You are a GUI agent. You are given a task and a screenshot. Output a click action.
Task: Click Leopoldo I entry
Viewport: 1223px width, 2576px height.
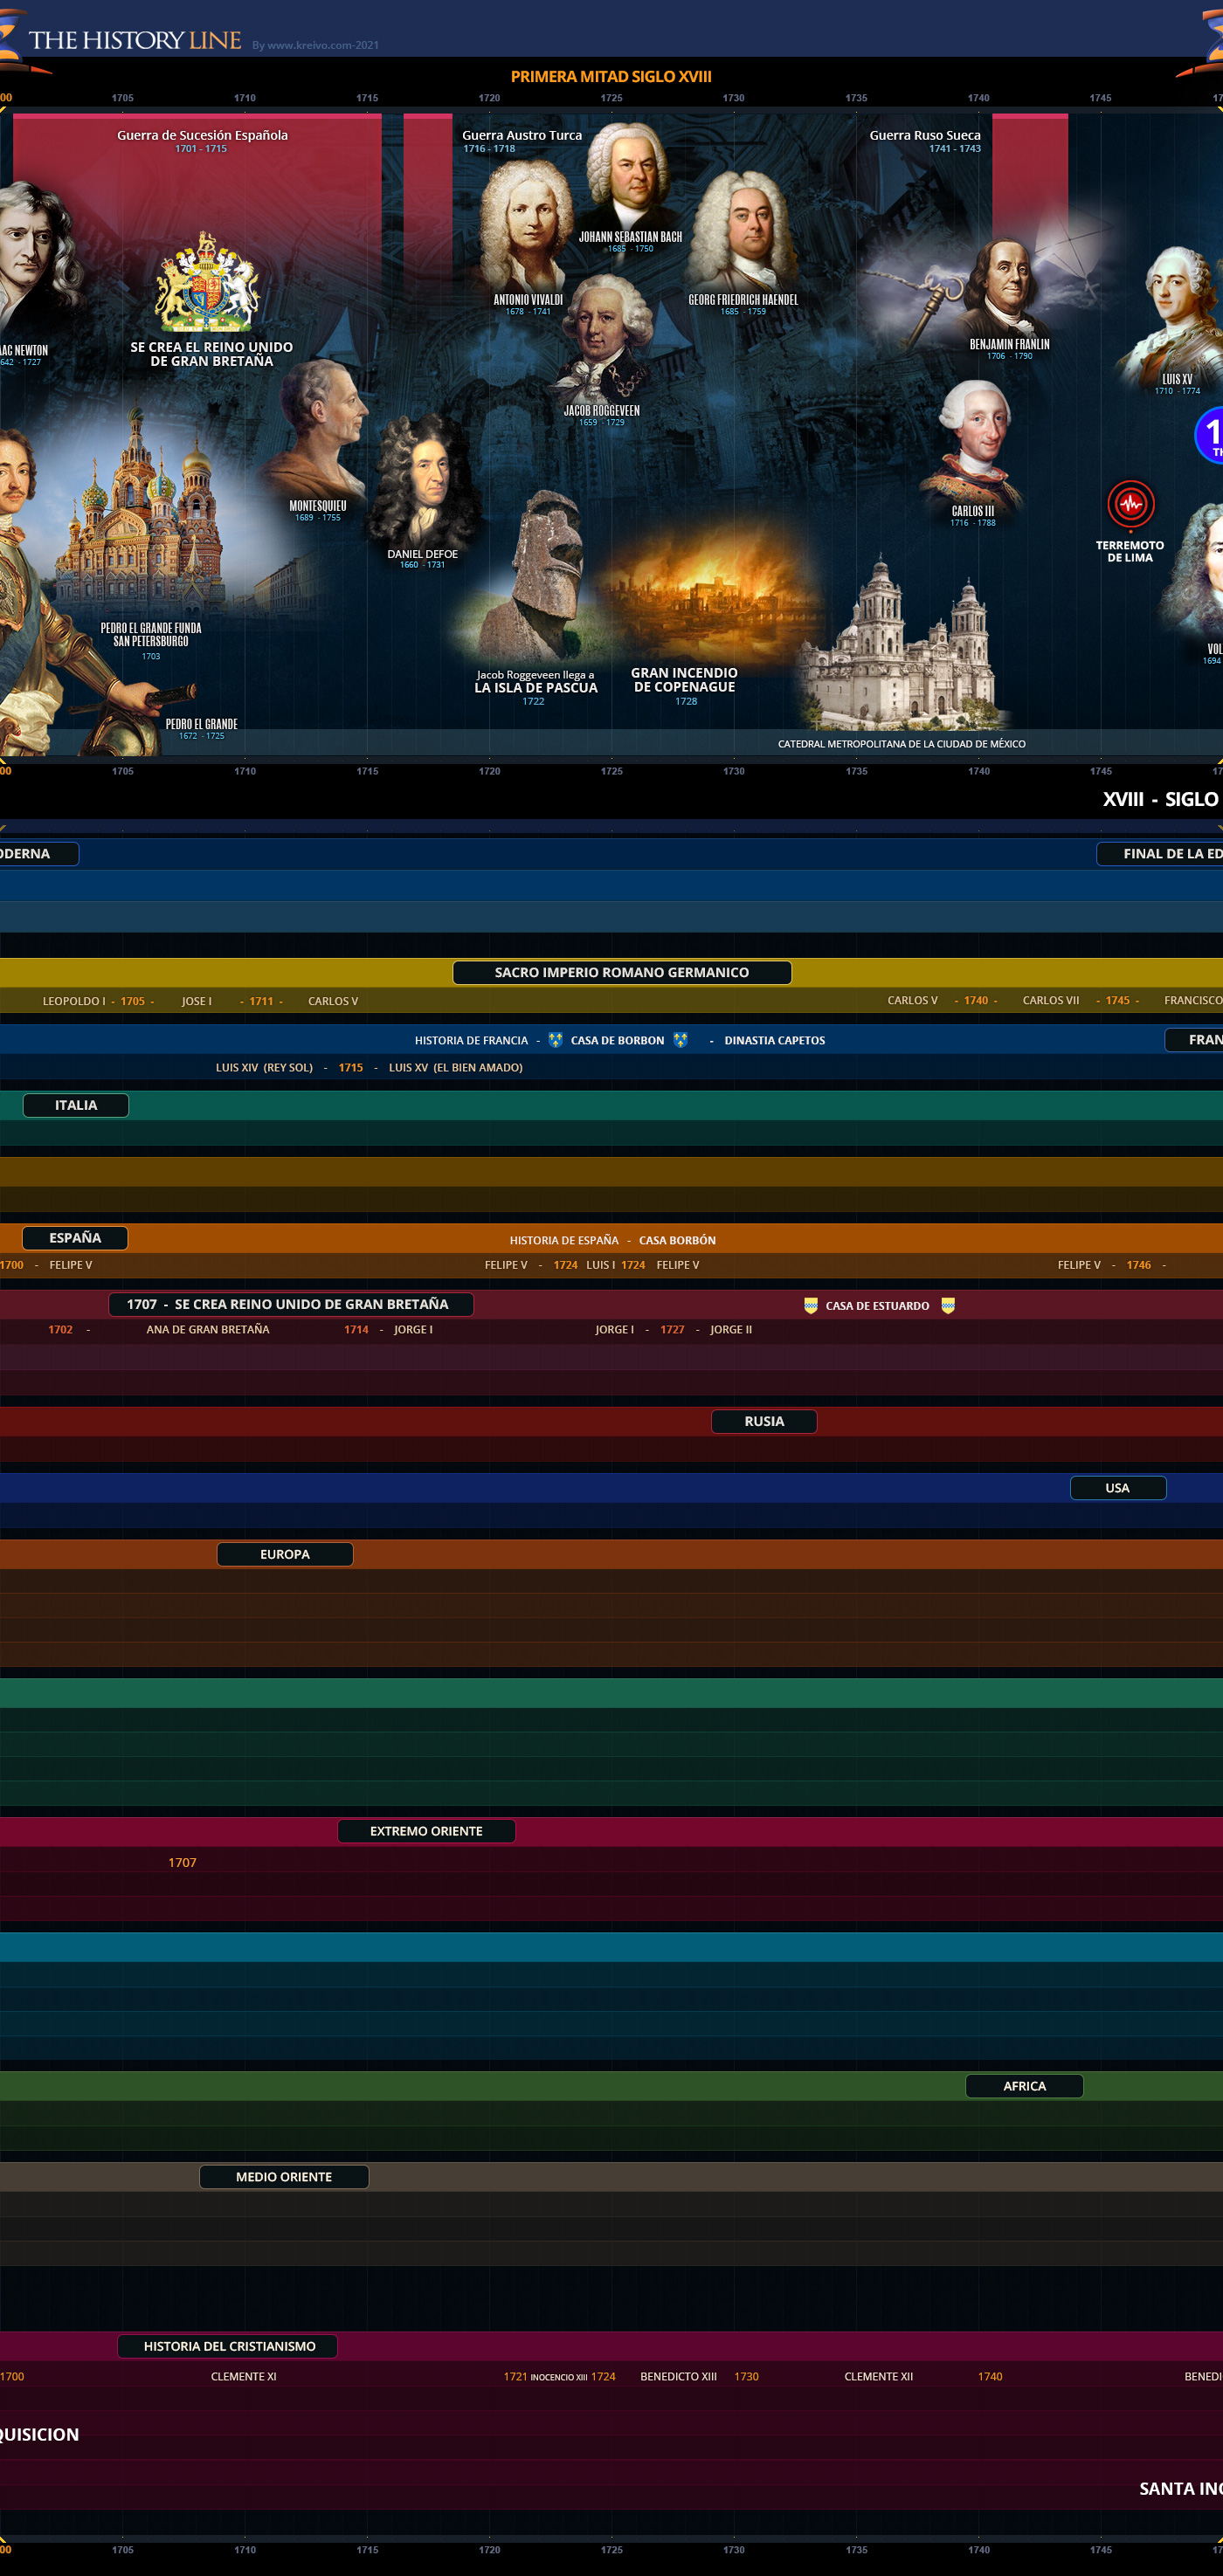coord(74,1001)
